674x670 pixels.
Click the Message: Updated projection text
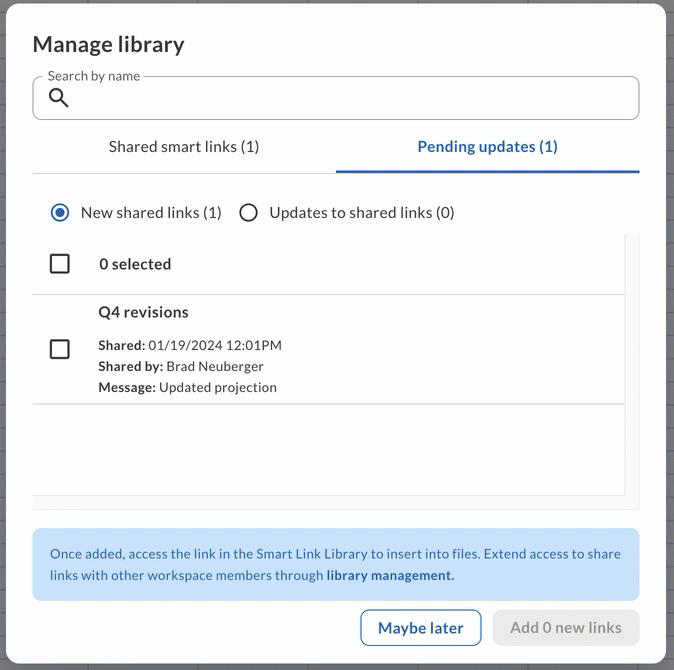(187, 388)
